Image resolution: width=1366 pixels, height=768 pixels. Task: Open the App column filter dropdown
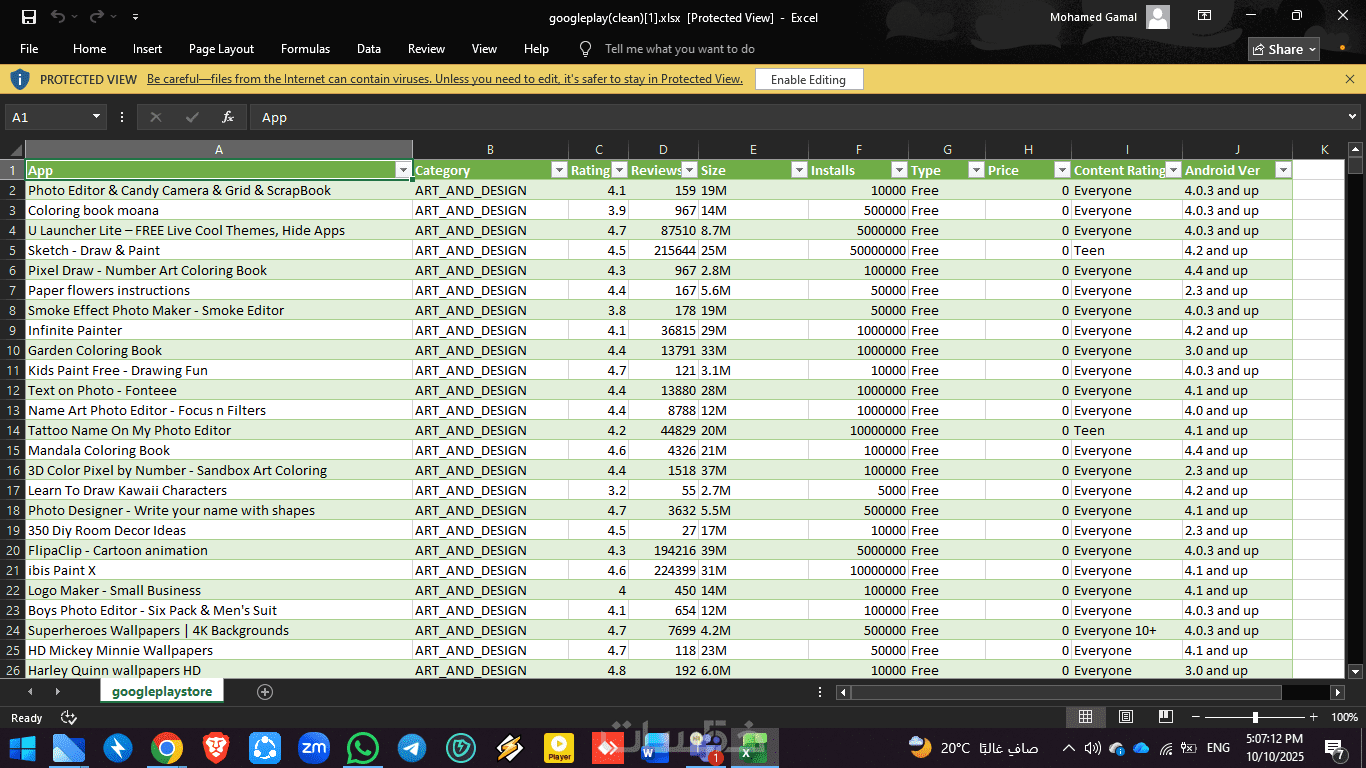pyautogui.click(x=403, y=170)
